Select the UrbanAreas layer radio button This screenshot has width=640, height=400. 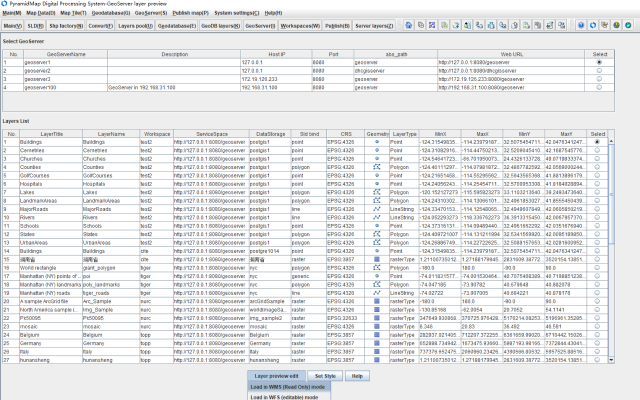click(598, 241)
